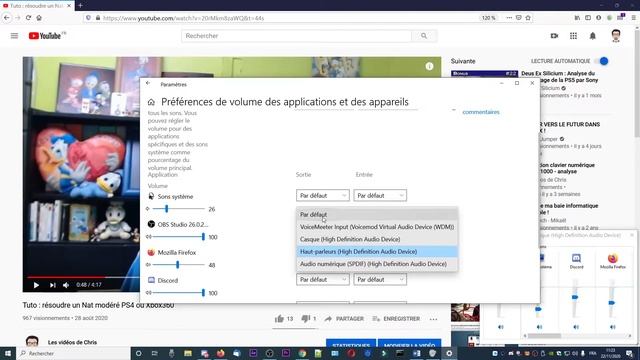Image resolution: width=640 pixels, height=360 pixels.
Task: Open the more actions ellipsis under the video
Action: click(x=433, y=319)
